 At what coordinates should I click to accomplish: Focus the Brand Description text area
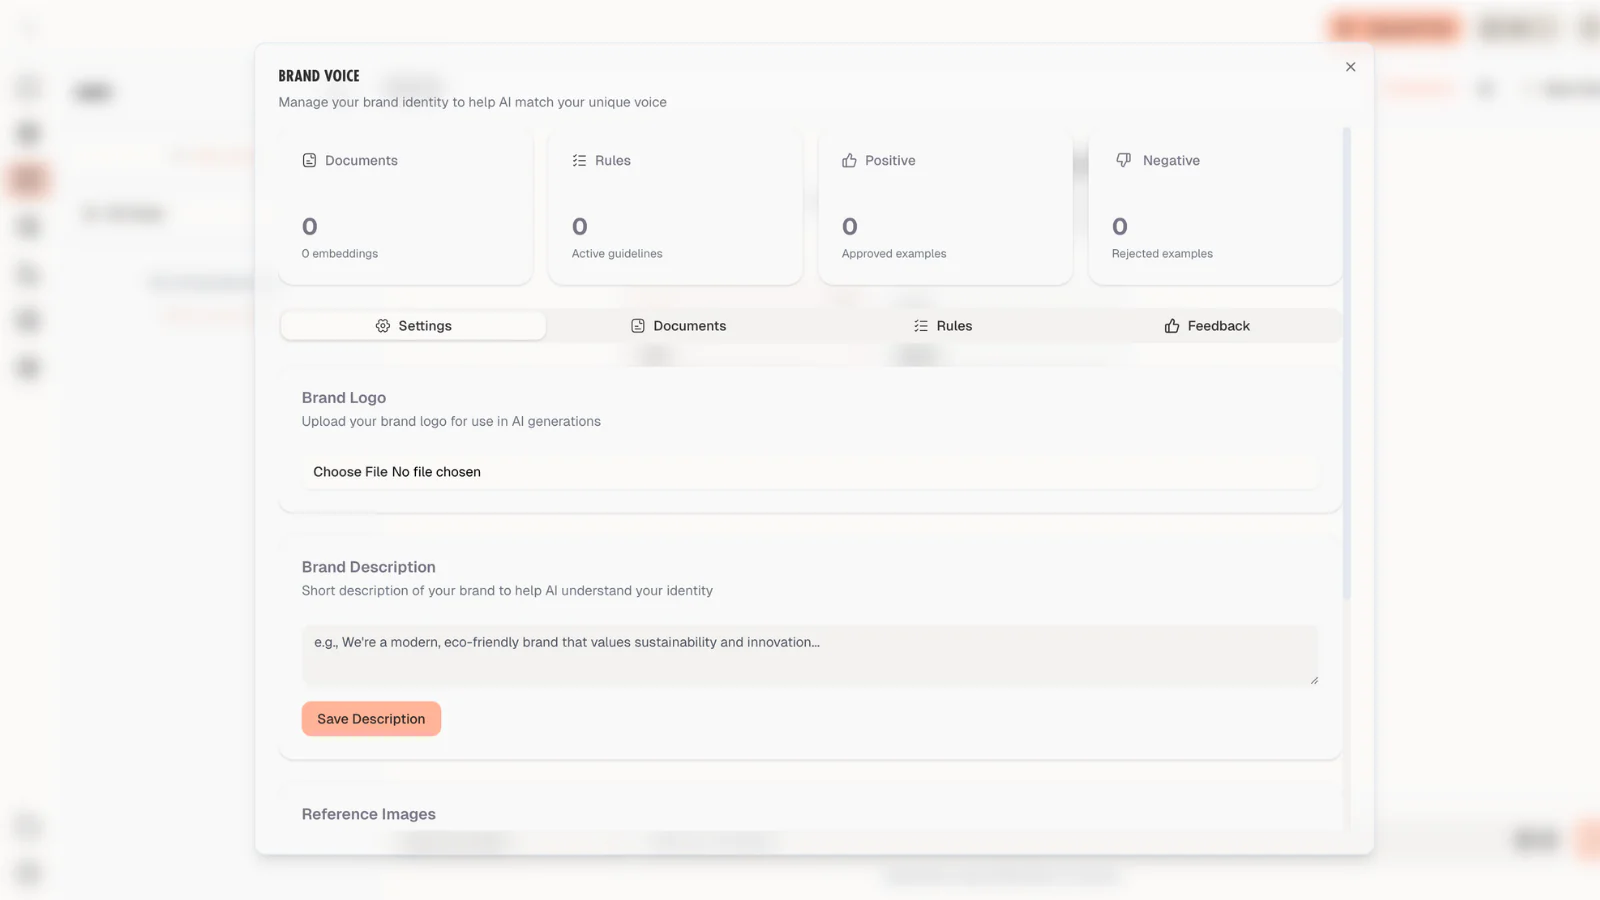[809, 655]
